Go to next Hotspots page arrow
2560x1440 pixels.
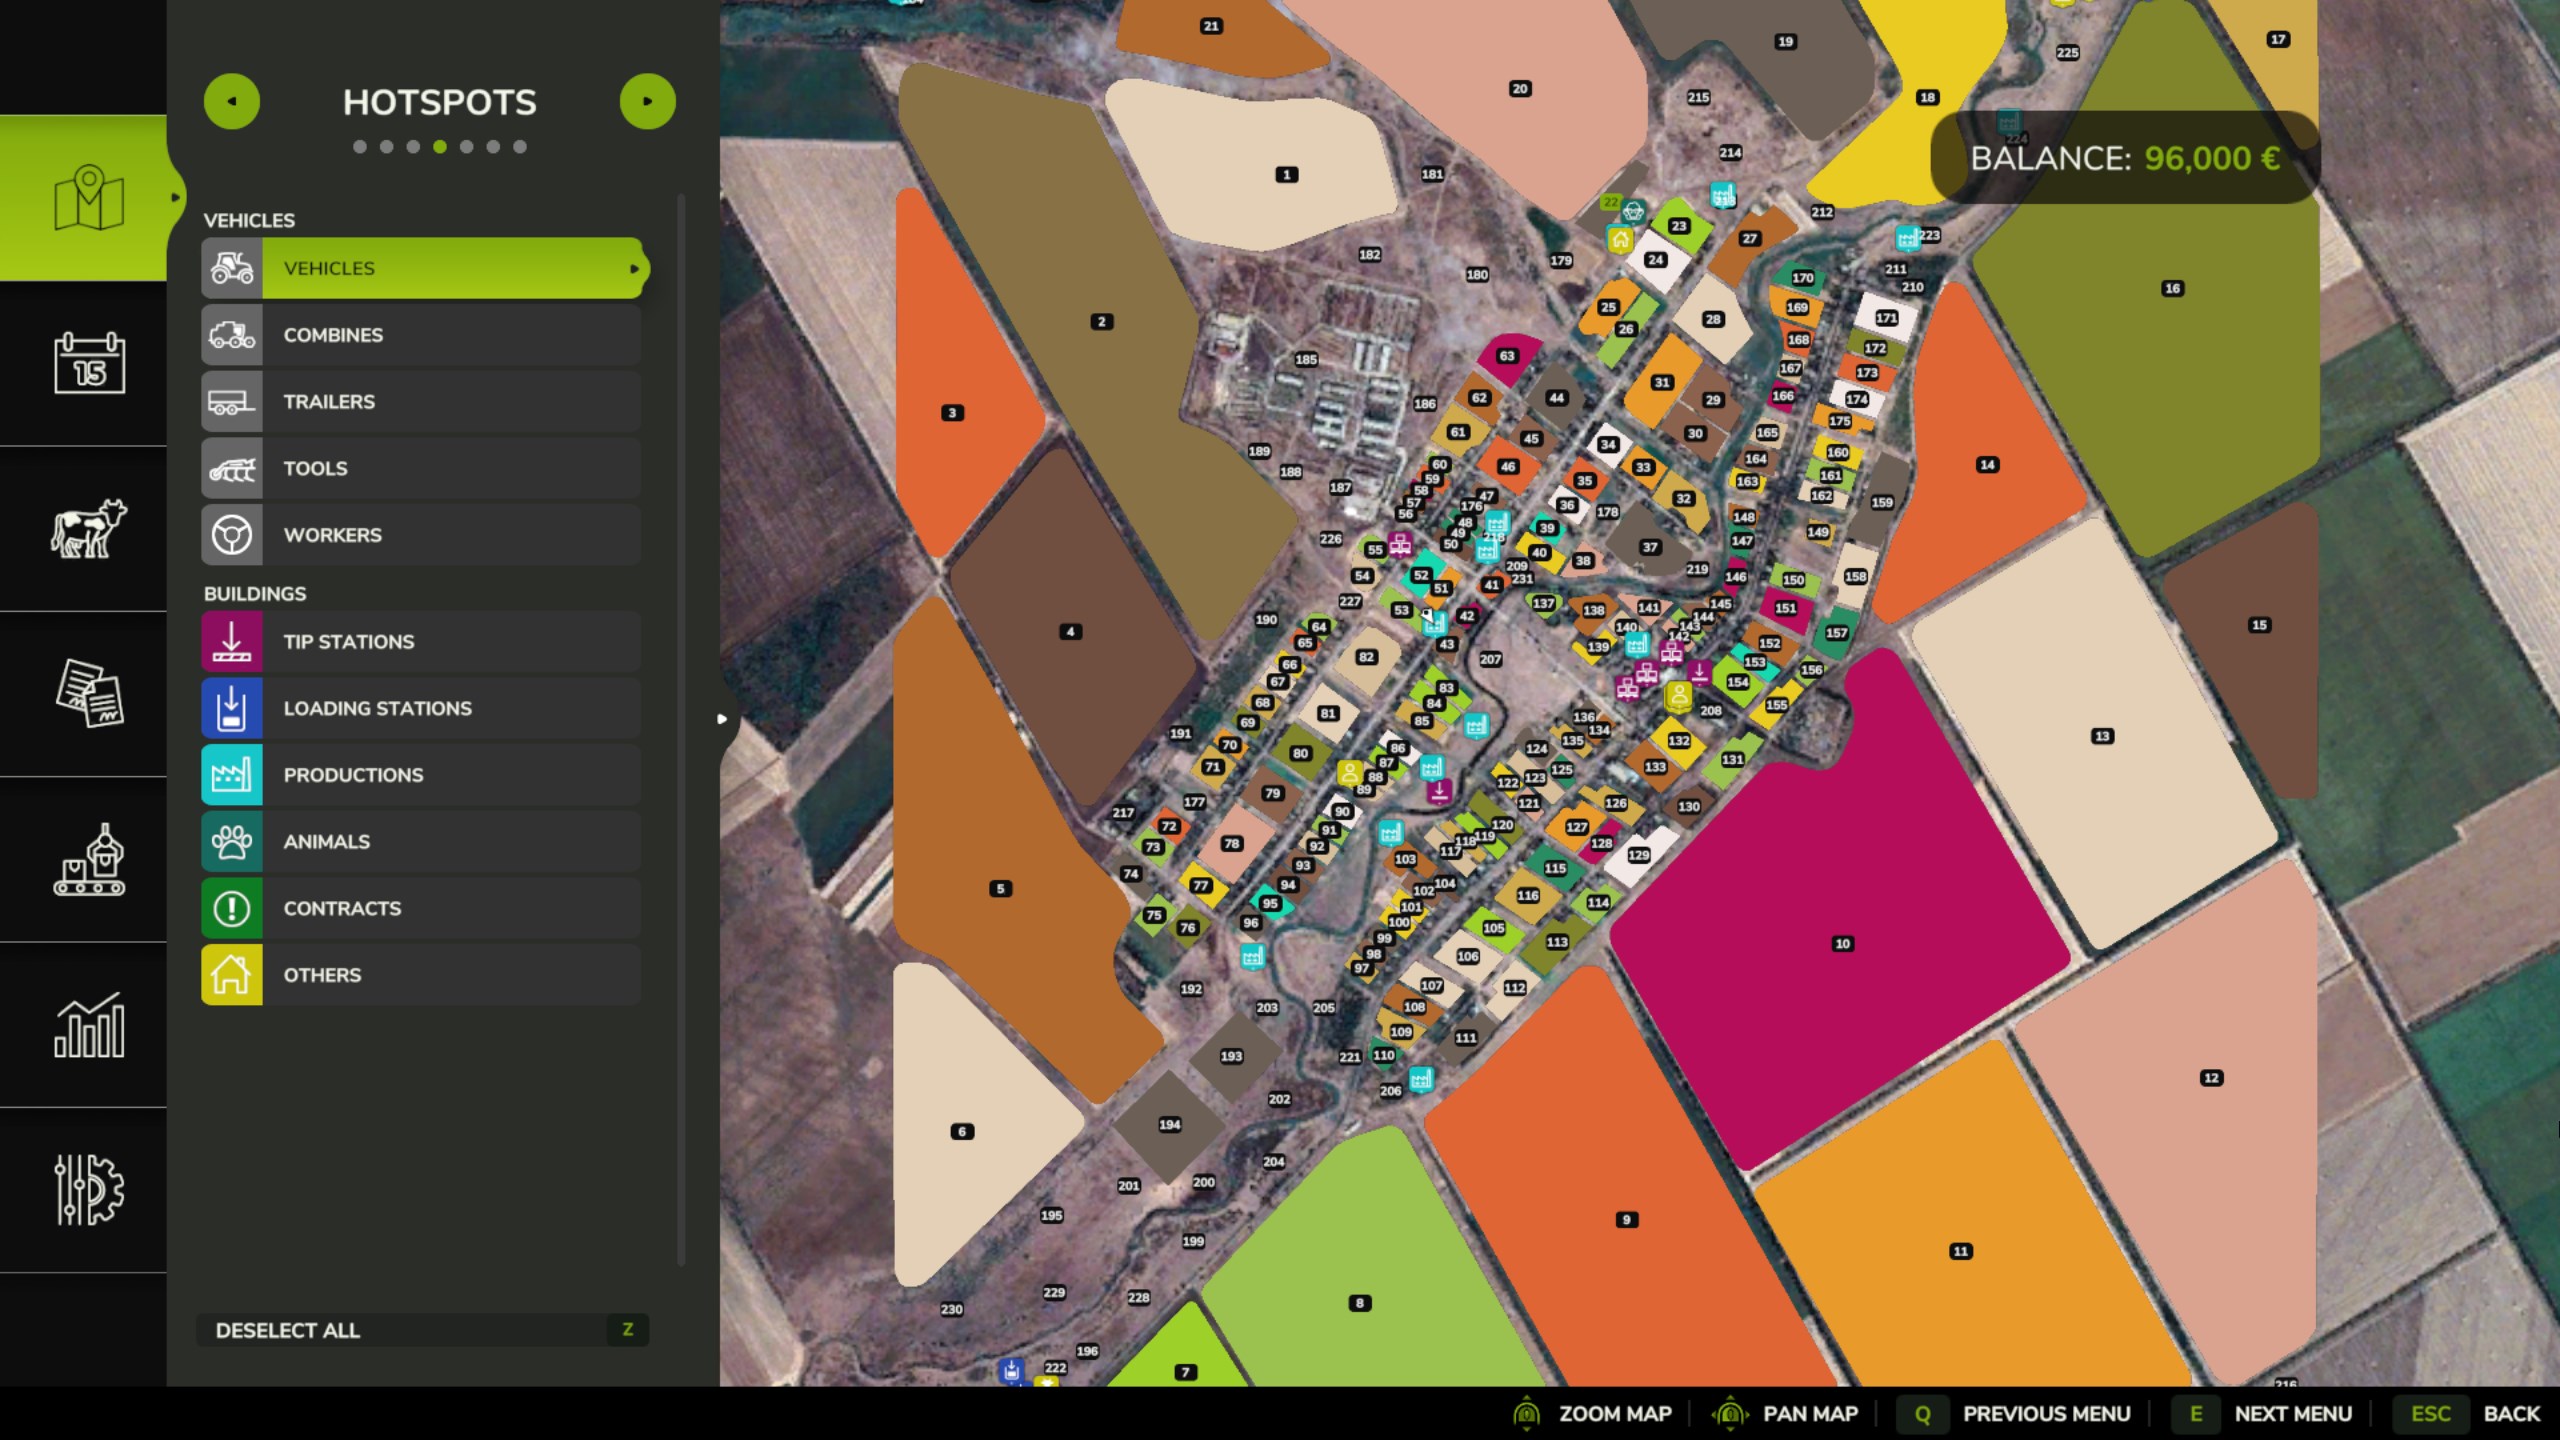tap(647, 101)
